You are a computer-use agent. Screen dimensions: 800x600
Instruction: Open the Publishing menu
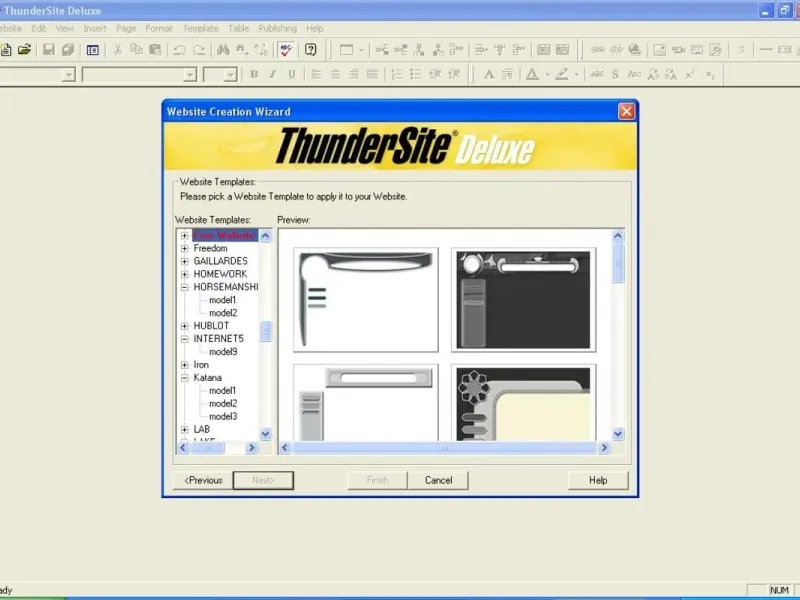tap(278, 29)
